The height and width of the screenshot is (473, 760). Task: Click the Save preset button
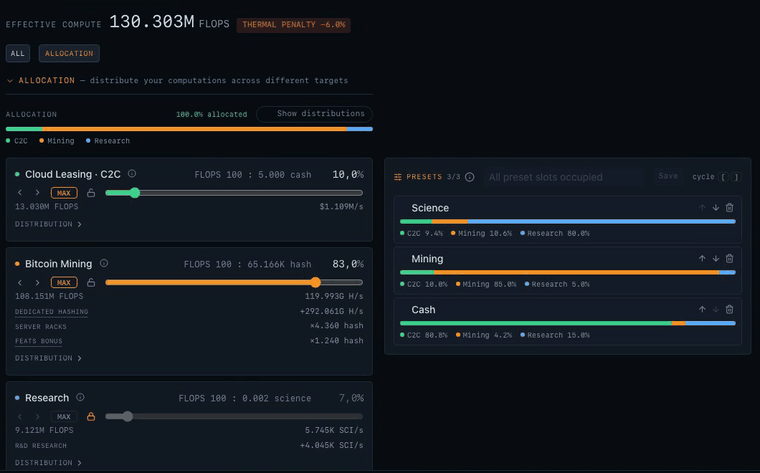668,176
